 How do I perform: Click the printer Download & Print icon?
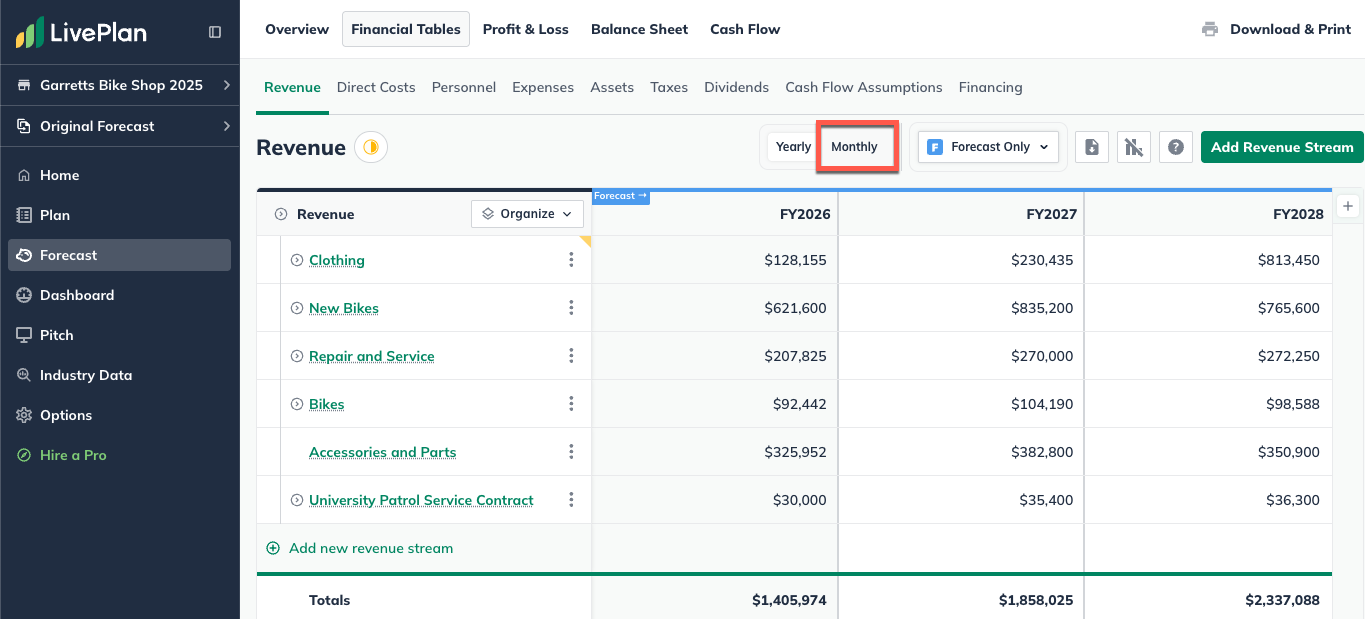(1210, 29)
